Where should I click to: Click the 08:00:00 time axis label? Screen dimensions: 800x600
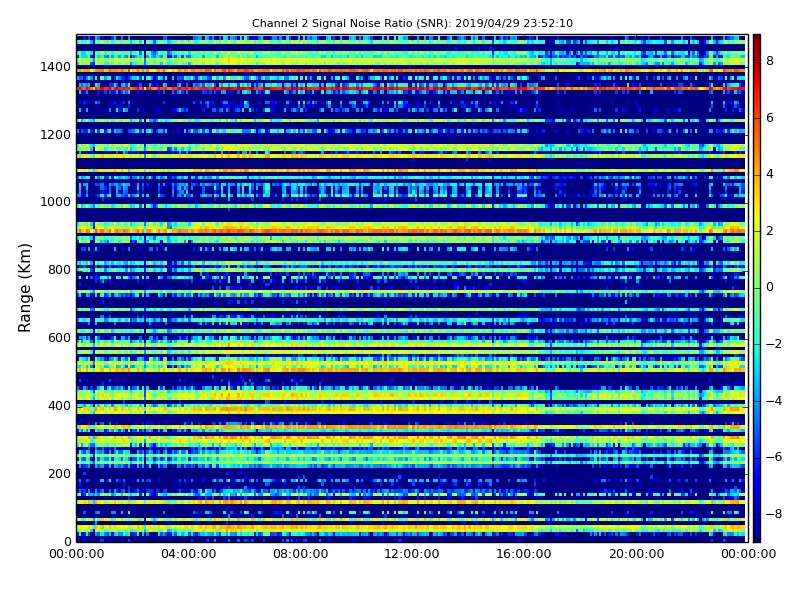(301, 554)
